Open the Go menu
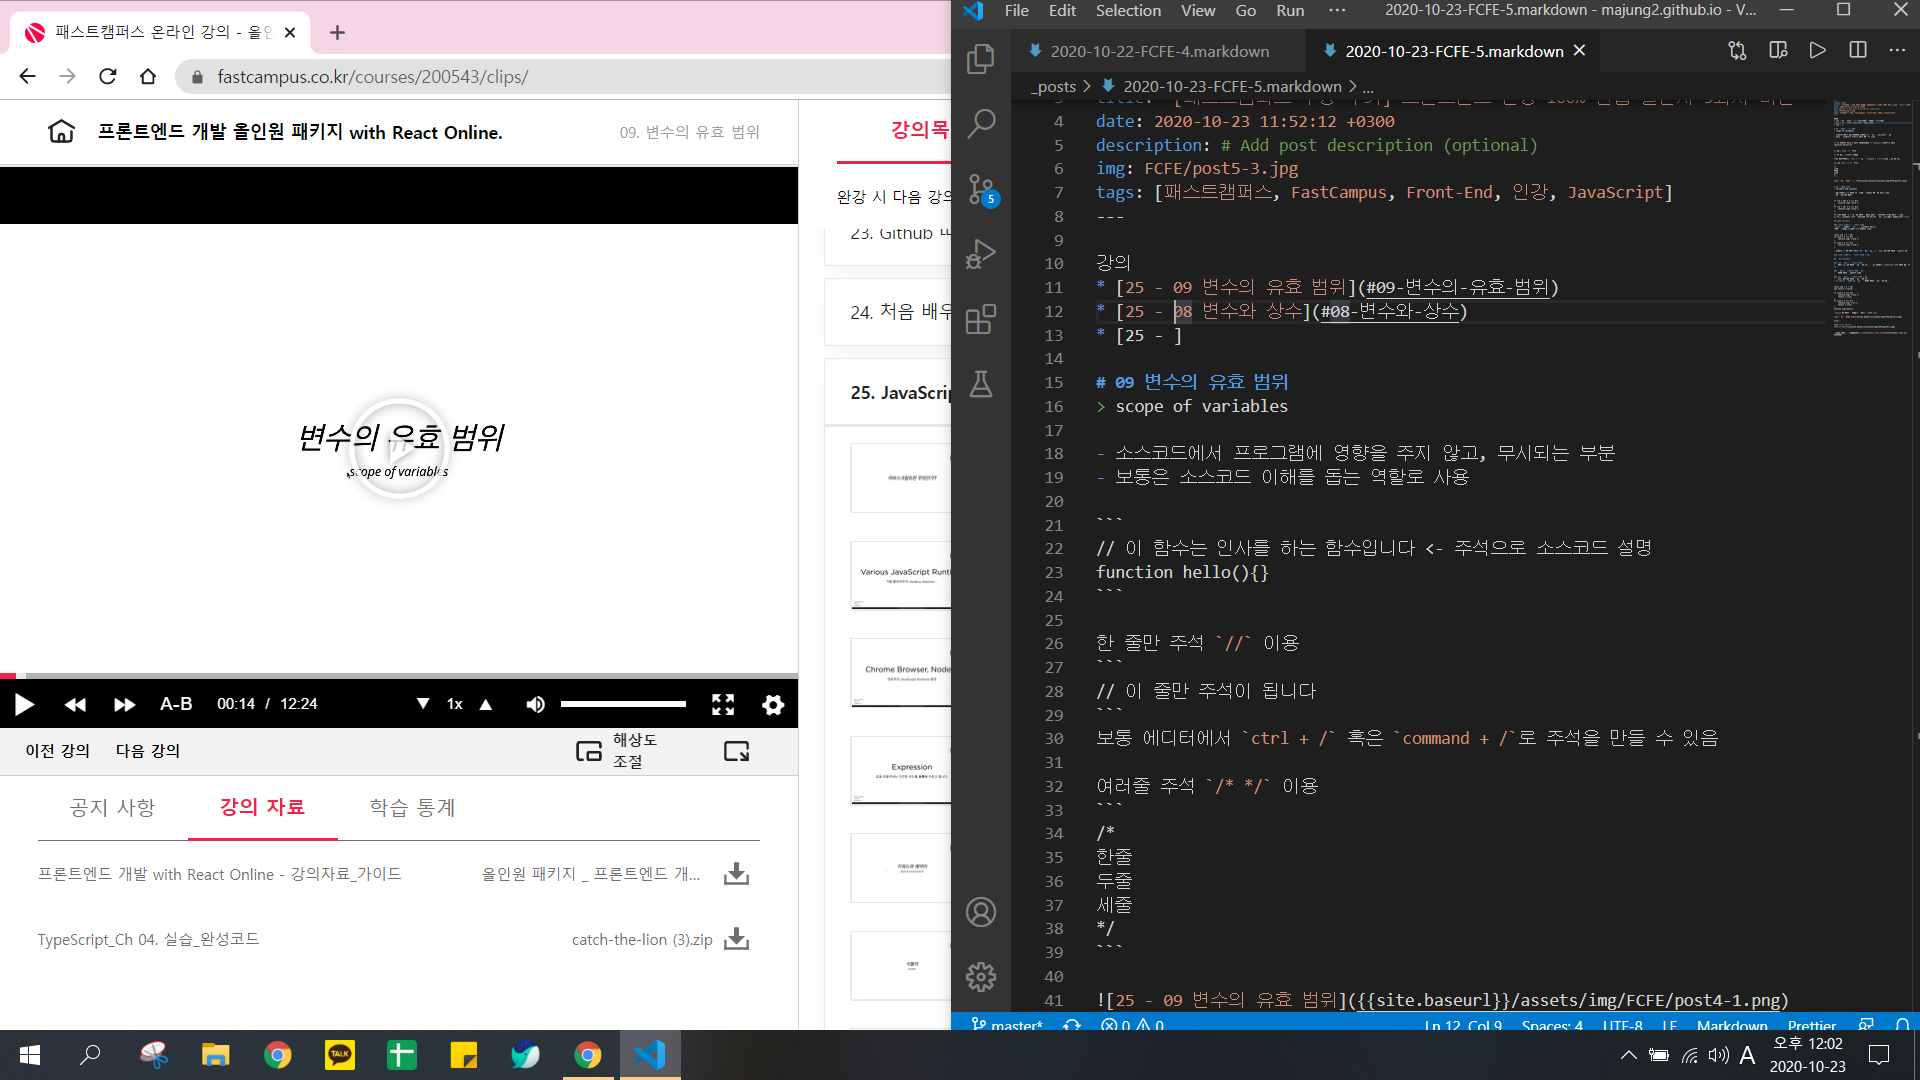The height and width of the screenshot is (1080, 1920). point(1245,10)
